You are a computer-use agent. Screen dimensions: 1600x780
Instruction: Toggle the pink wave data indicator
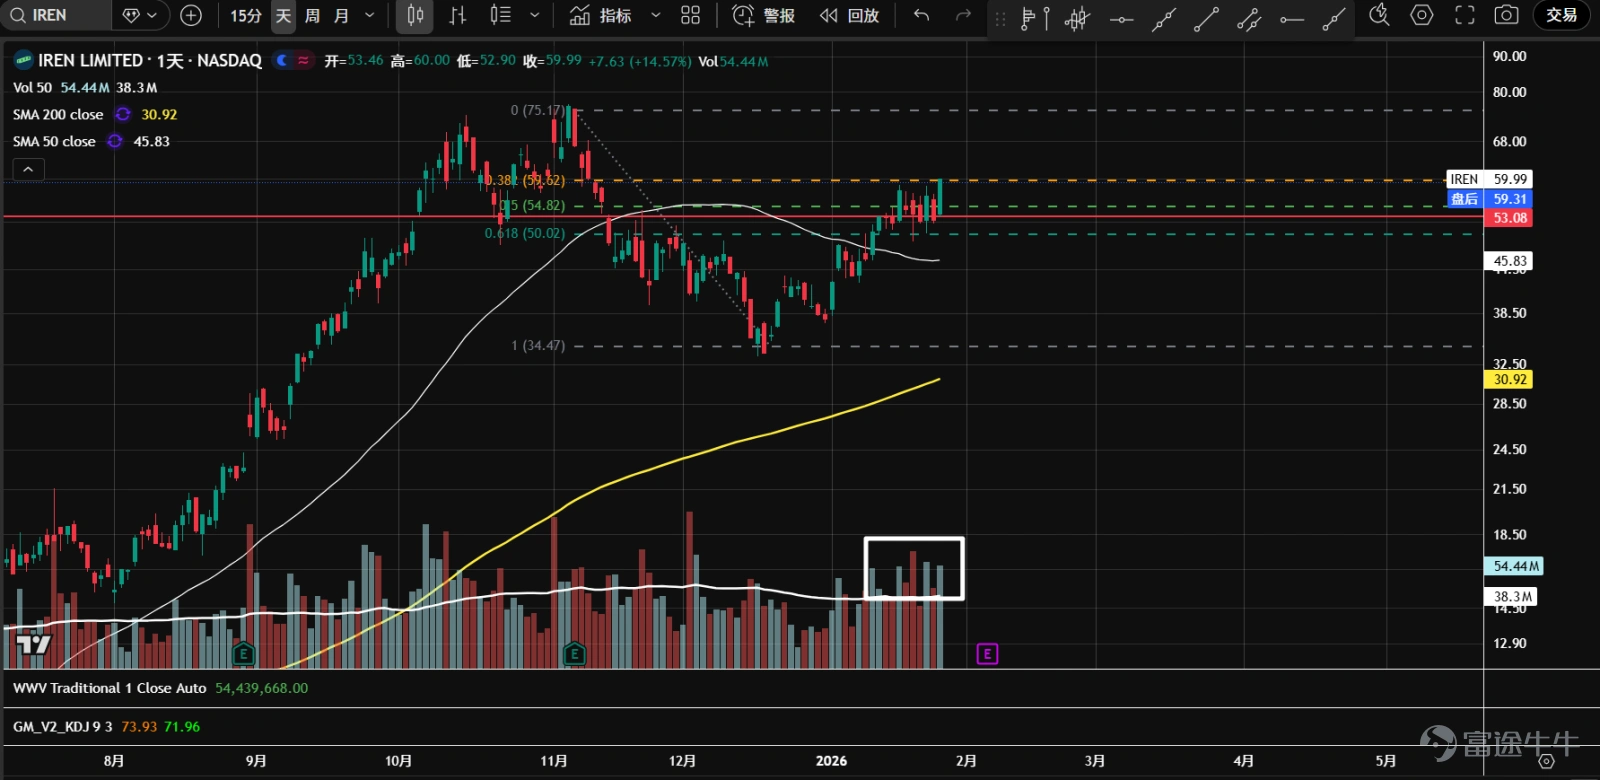point(303,61)
